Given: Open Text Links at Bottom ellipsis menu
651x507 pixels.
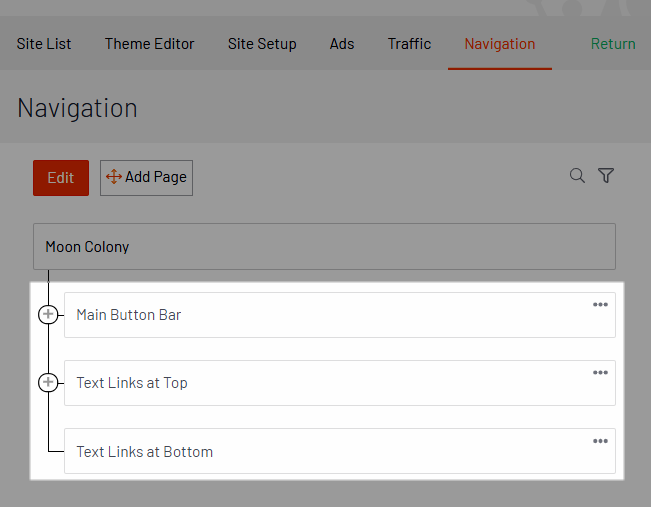Looking at the screenshot, I should (x=600, y=441).
